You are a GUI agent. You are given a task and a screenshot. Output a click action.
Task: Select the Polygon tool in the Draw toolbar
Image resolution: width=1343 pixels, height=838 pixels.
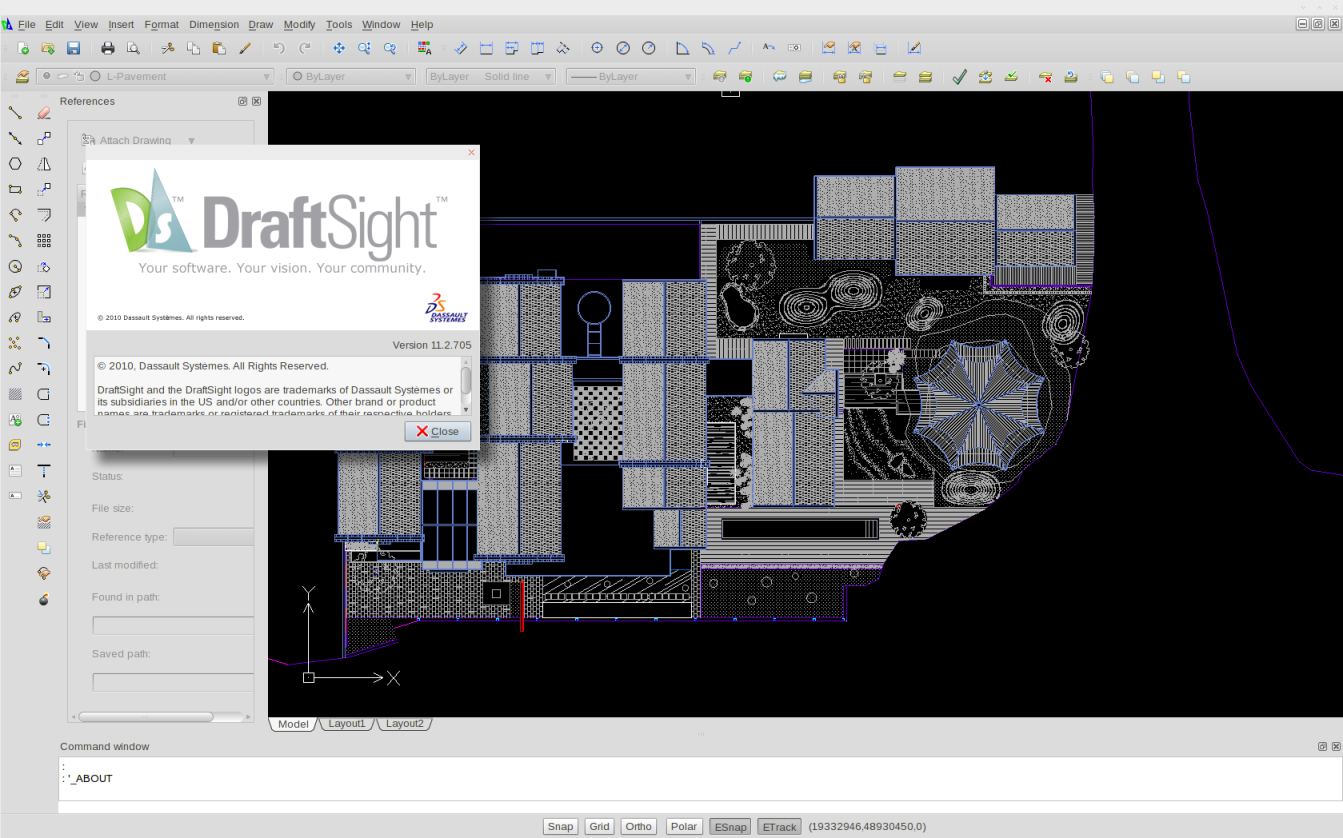coord(15,164)
